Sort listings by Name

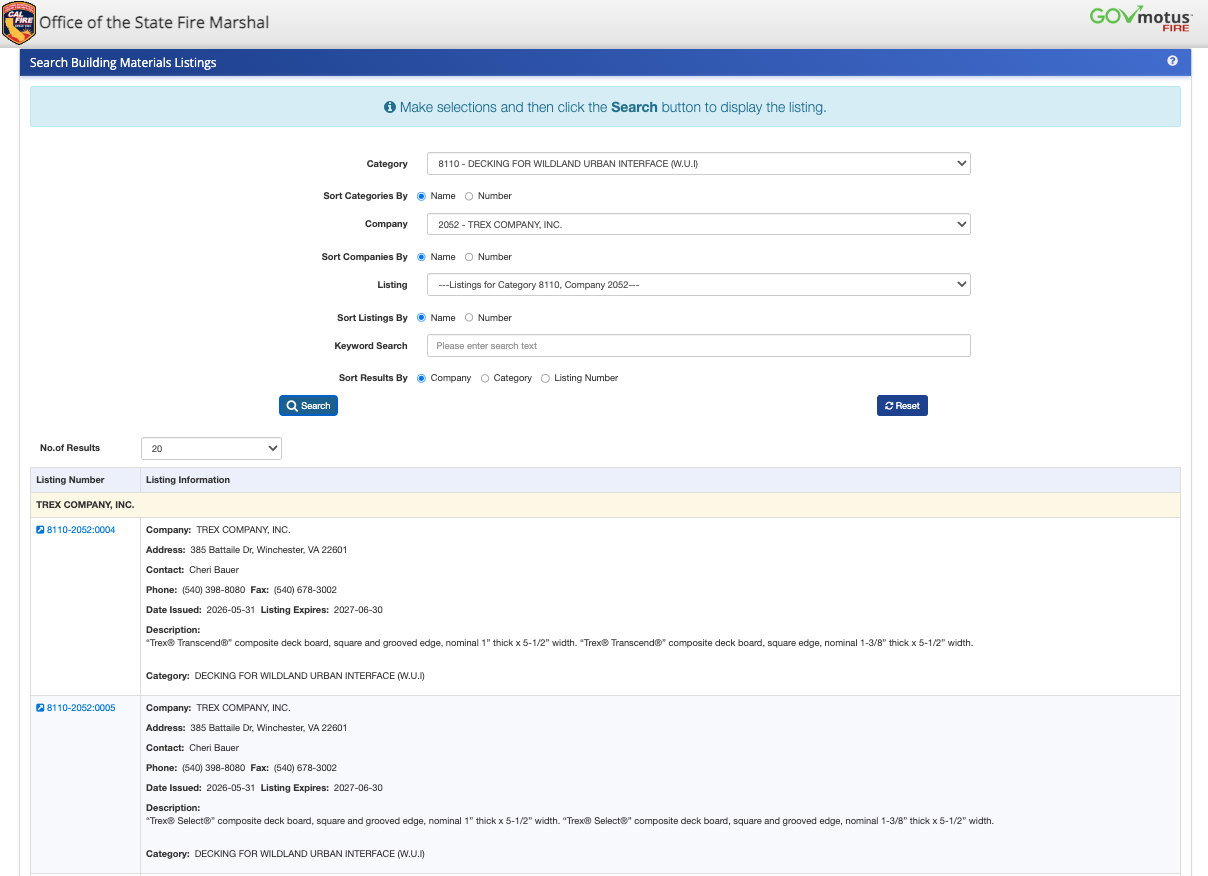pyautogui.click(x=421, y=318)
